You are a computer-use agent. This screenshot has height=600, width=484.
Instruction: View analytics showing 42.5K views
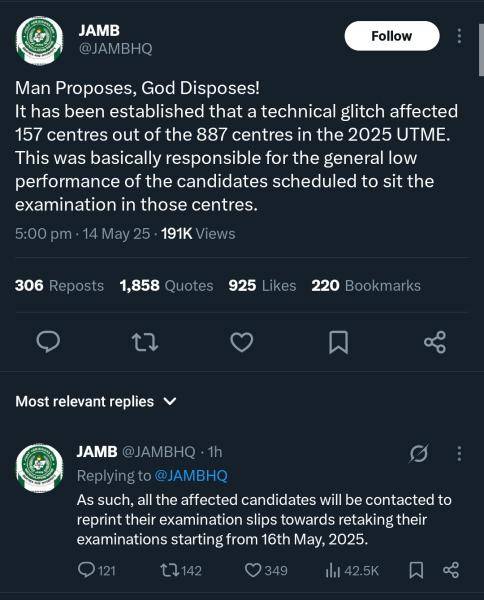pyautogui.click(x=352, y=571)
